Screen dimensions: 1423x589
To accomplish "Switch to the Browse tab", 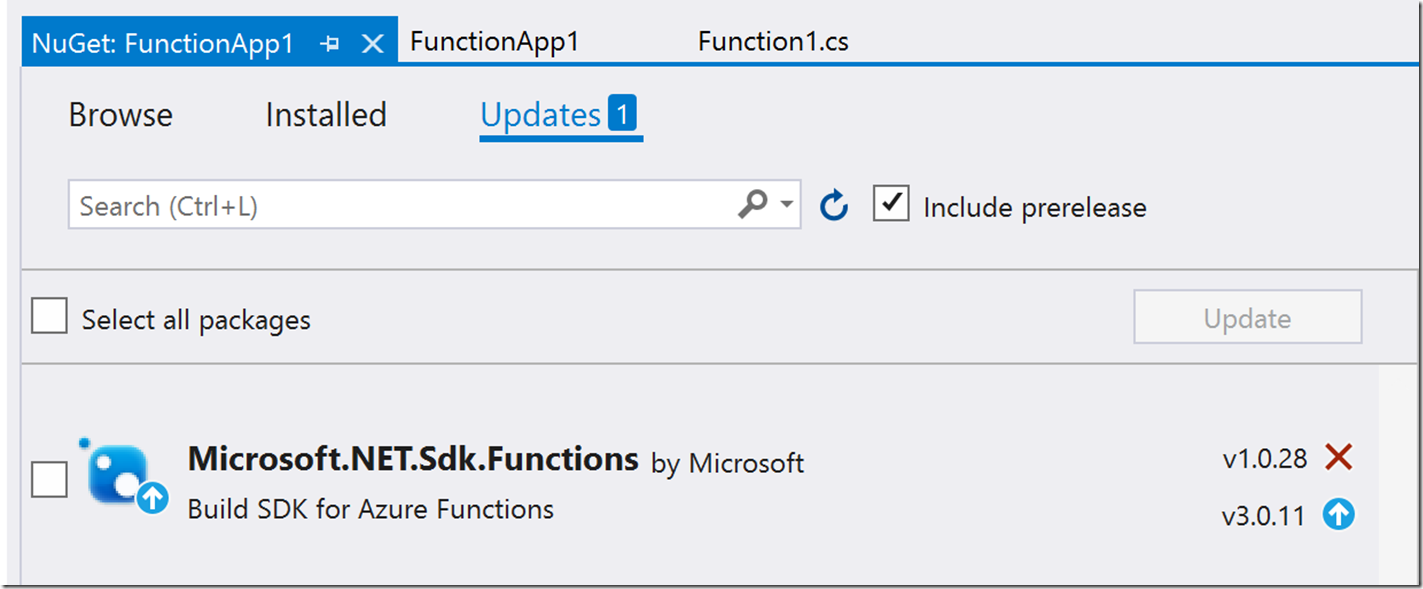I will pyautogui.click(x=121, y=115).
